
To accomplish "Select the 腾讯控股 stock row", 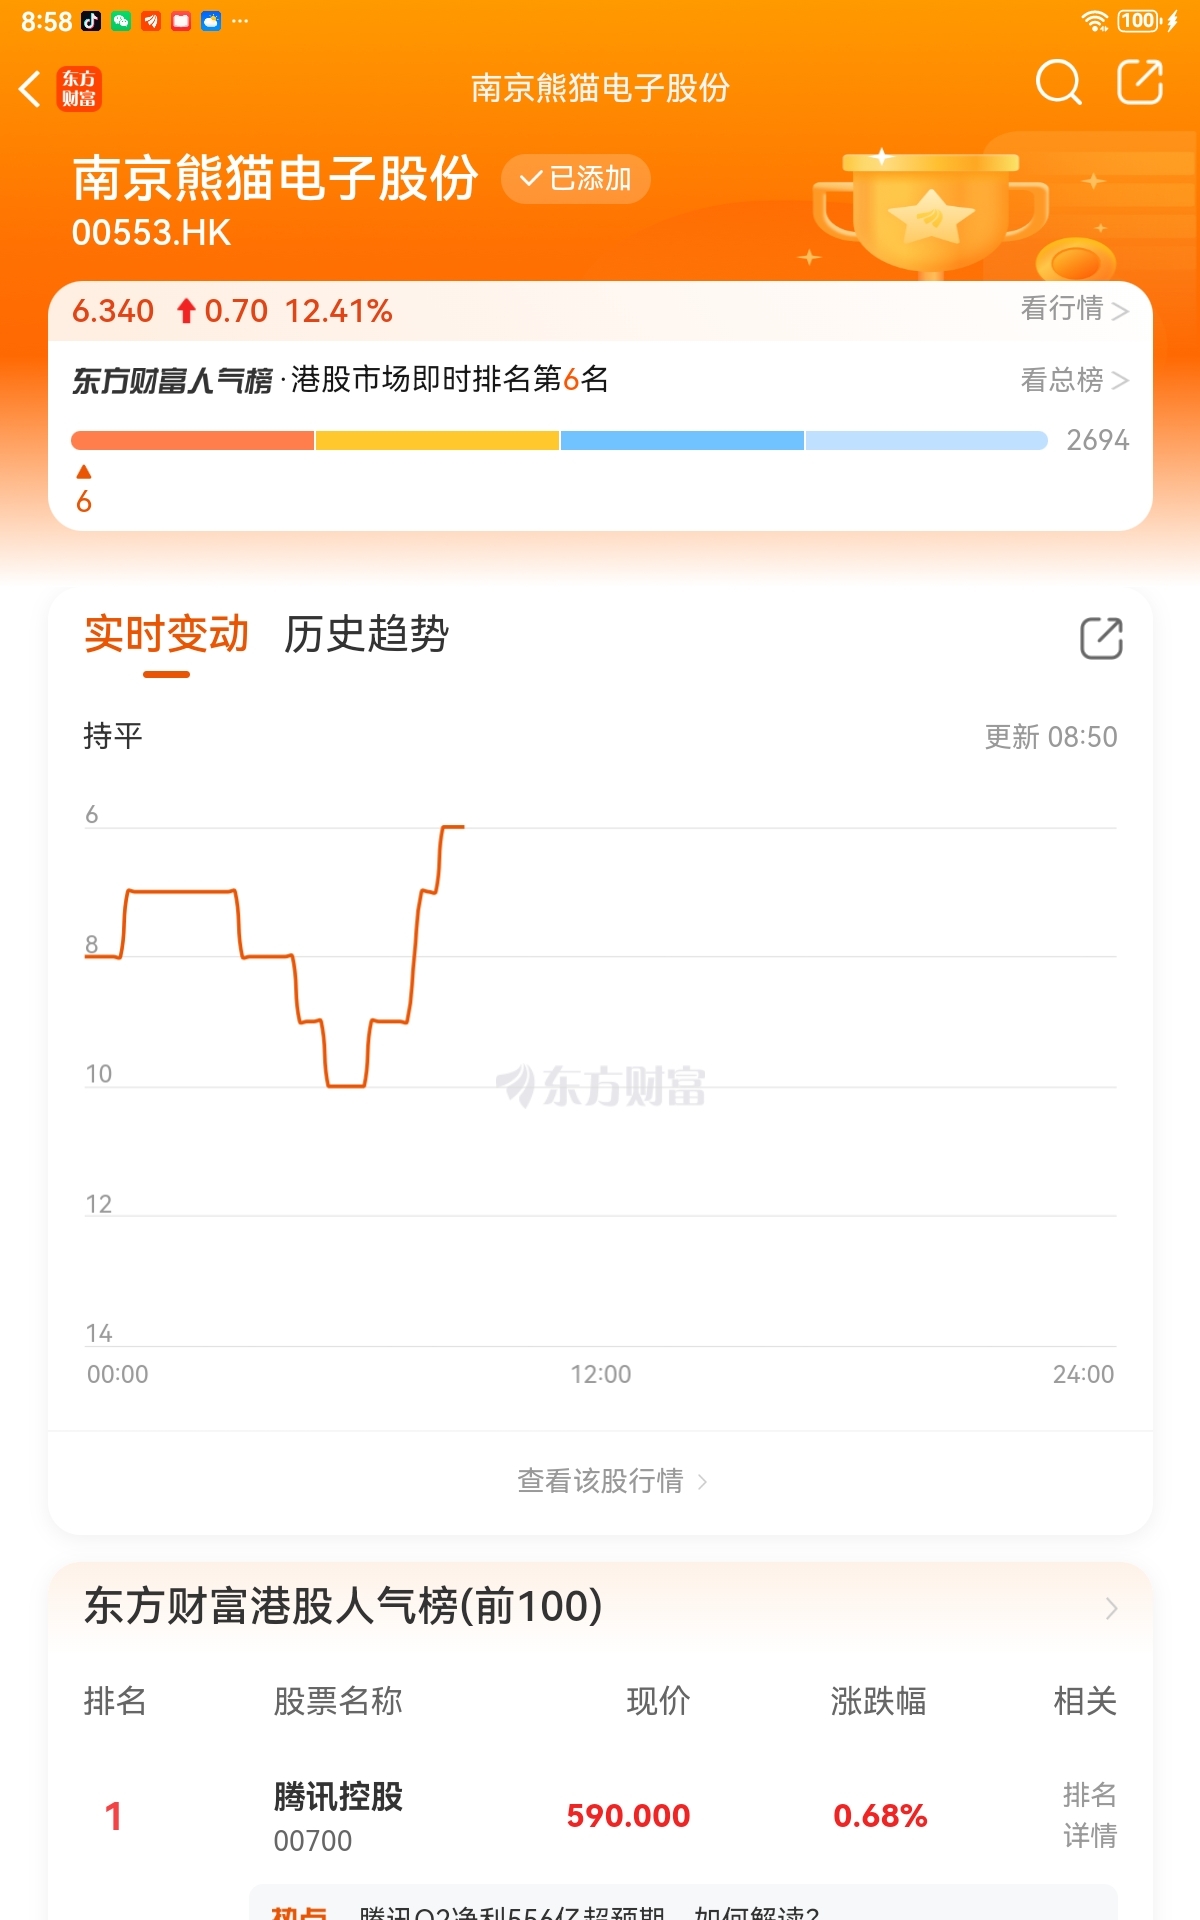I will pyautogui.click(x=600, y=1816).
